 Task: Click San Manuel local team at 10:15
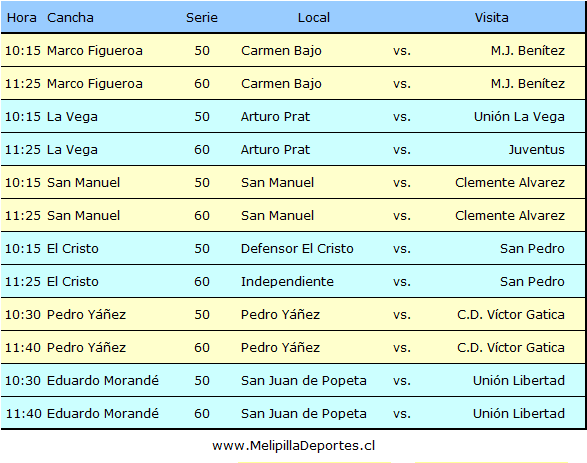click(277, 182)
